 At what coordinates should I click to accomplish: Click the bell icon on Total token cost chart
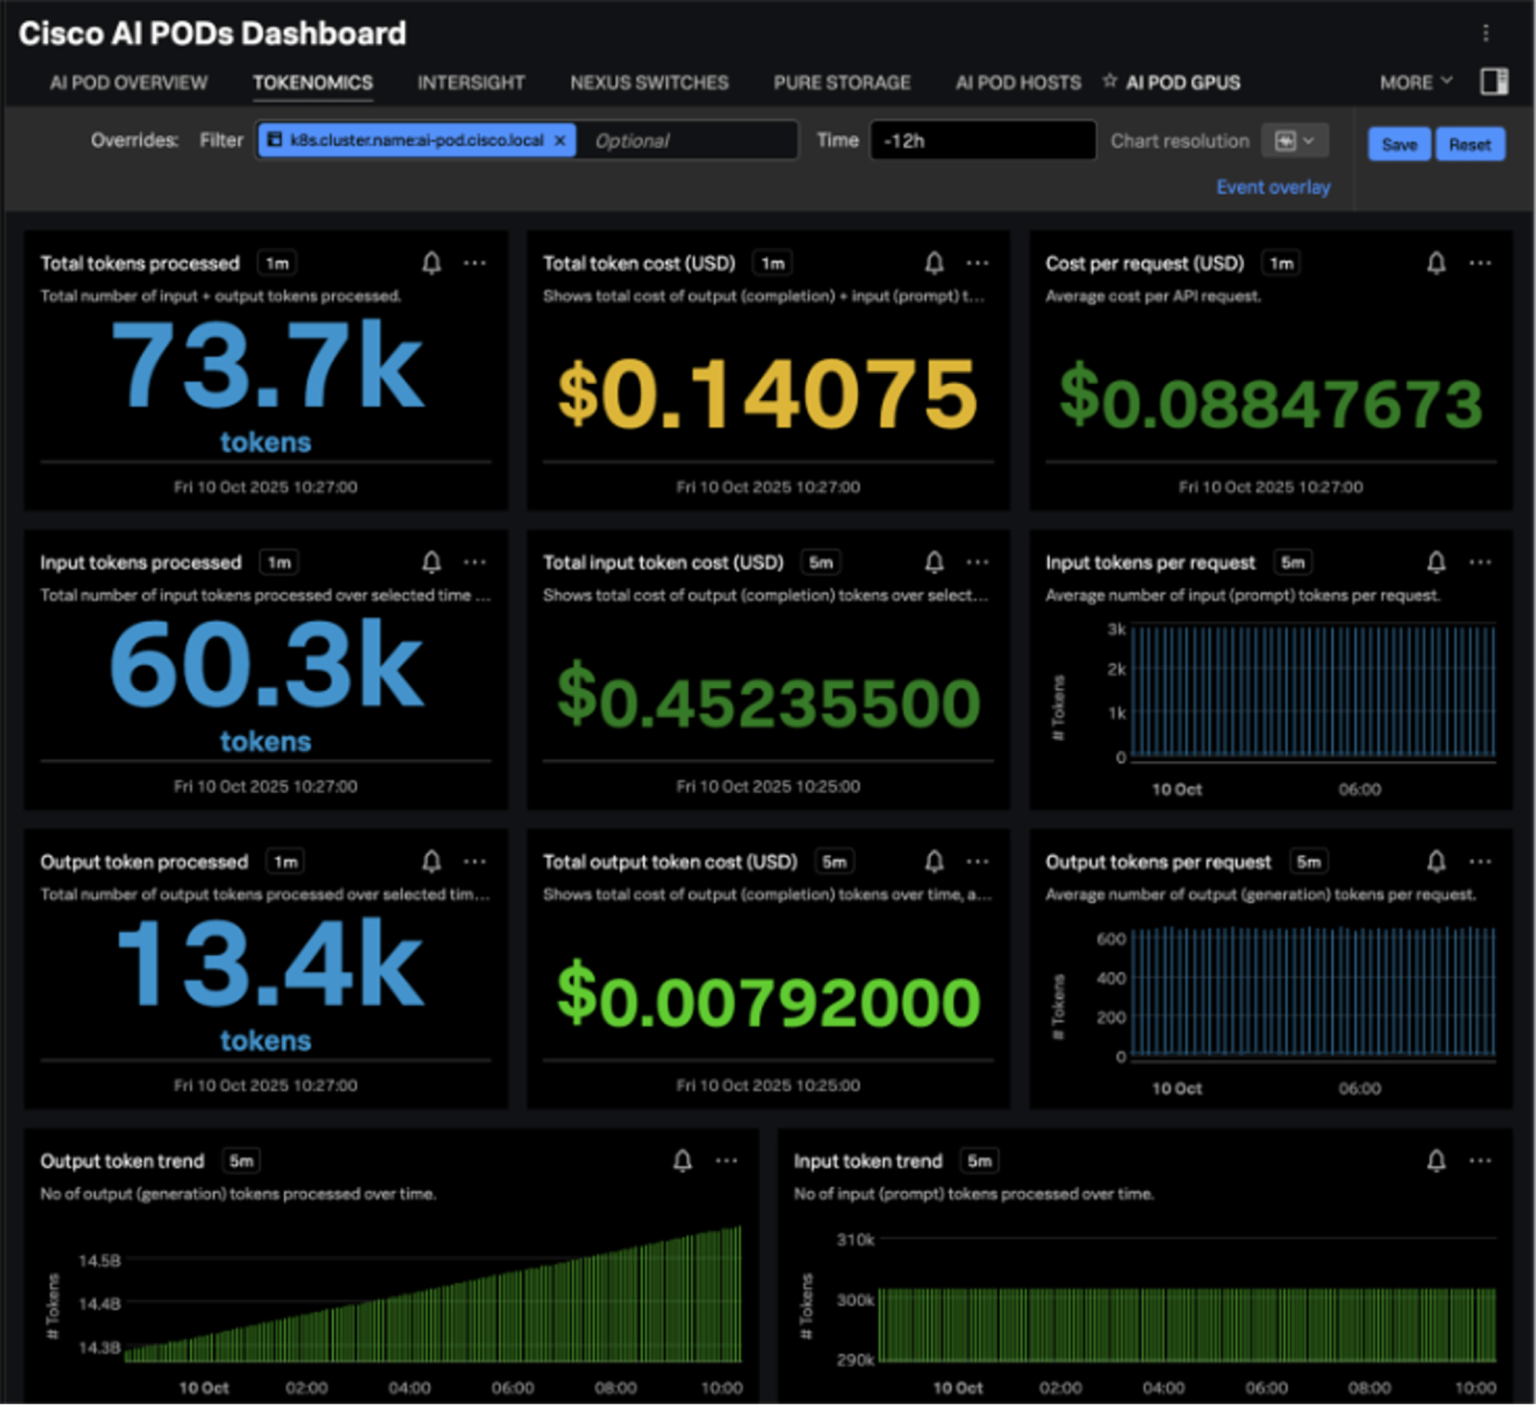(934, 263)
